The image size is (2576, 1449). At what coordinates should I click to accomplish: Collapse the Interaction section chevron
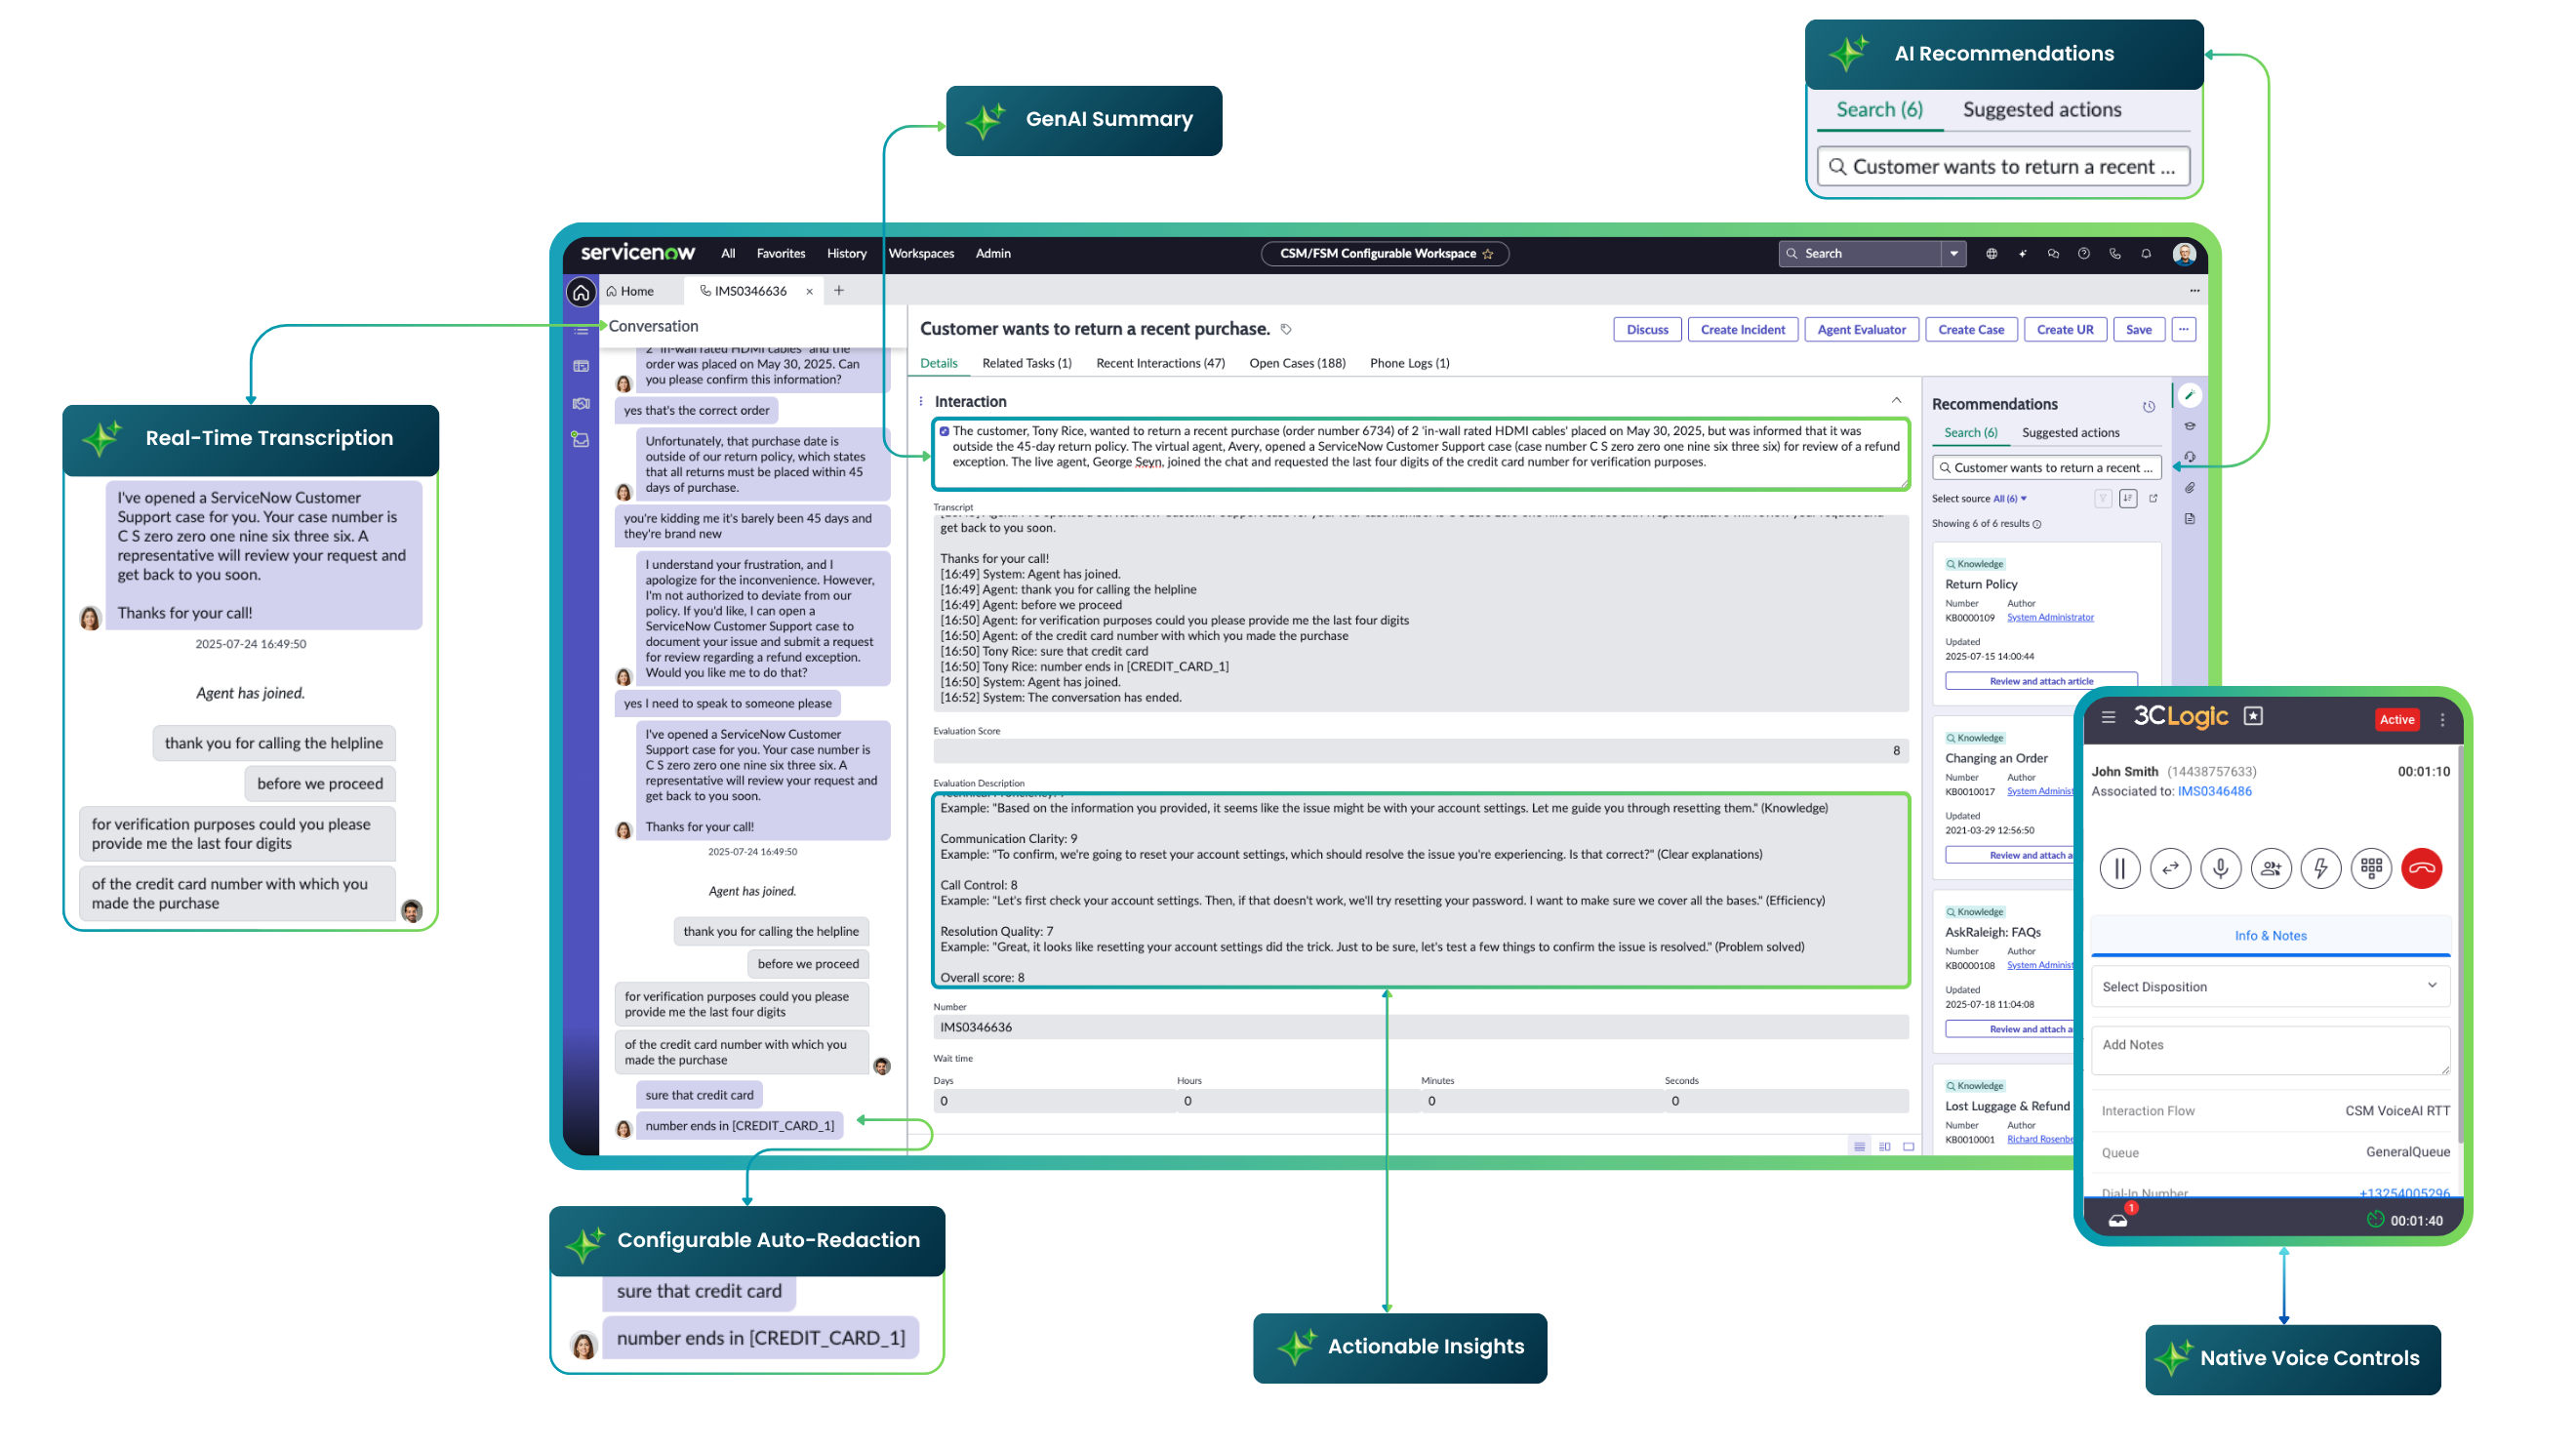pyautogui.click(x=1896, y=401)
